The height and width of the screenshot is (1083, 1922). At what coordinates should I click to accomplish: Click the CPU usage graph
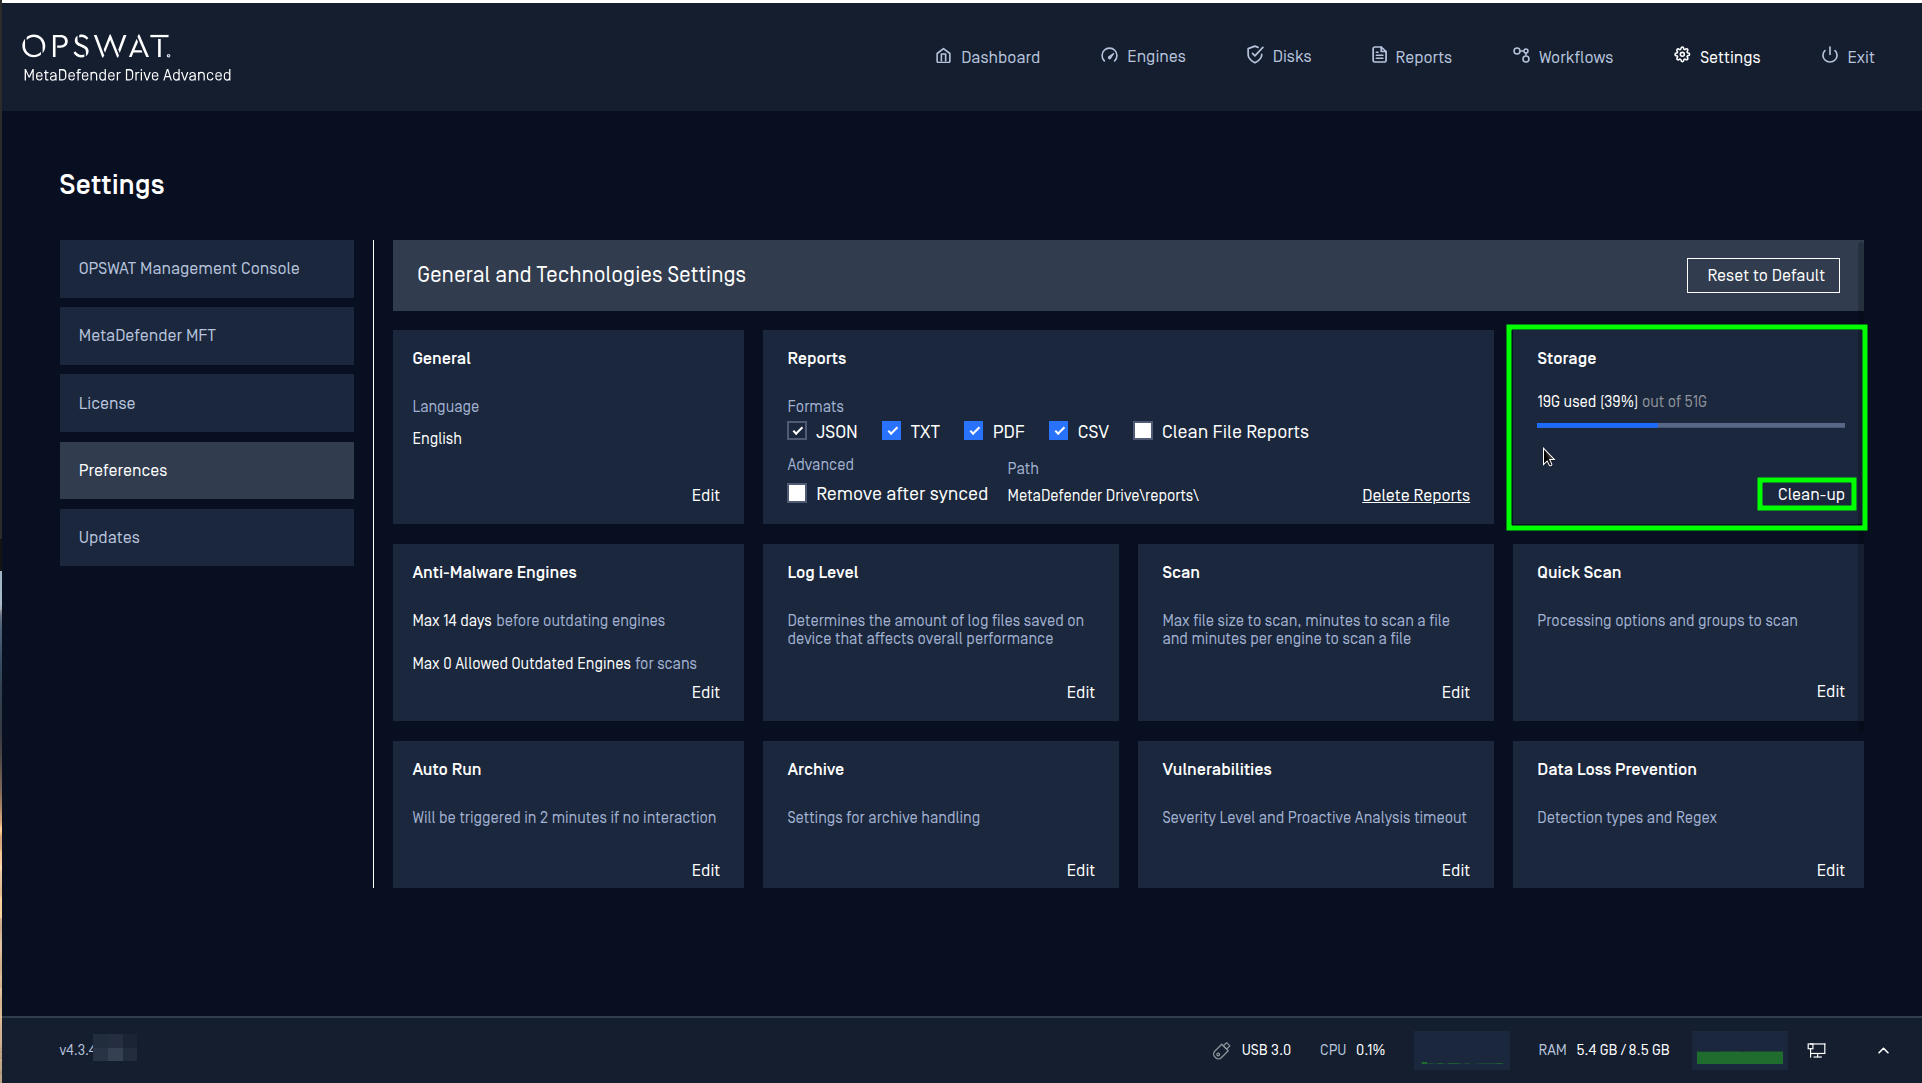point(1461,1050)
